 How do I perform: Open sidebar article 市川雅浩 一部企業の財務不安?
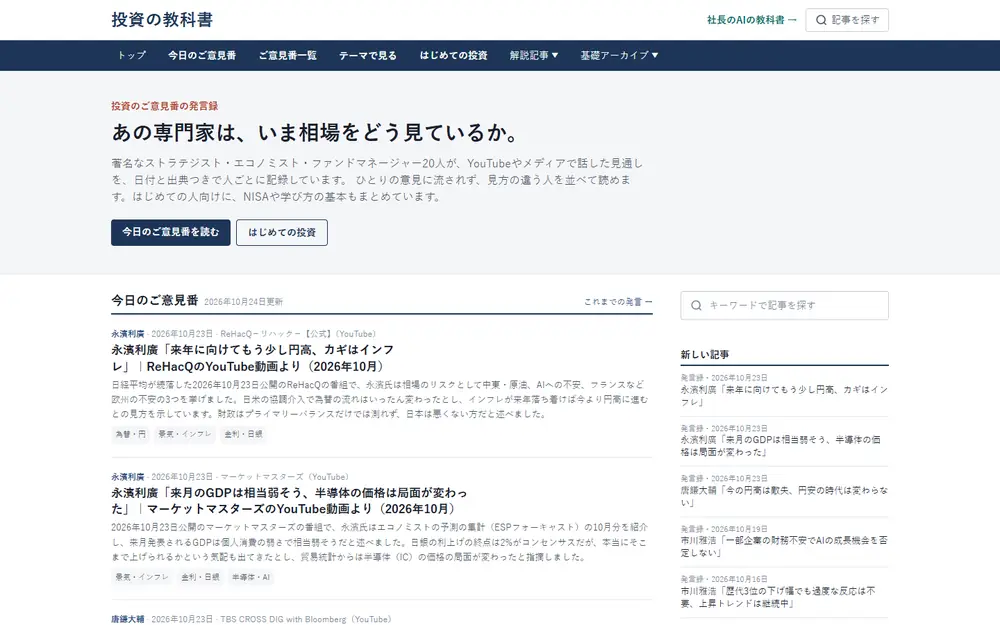(784, 547)
